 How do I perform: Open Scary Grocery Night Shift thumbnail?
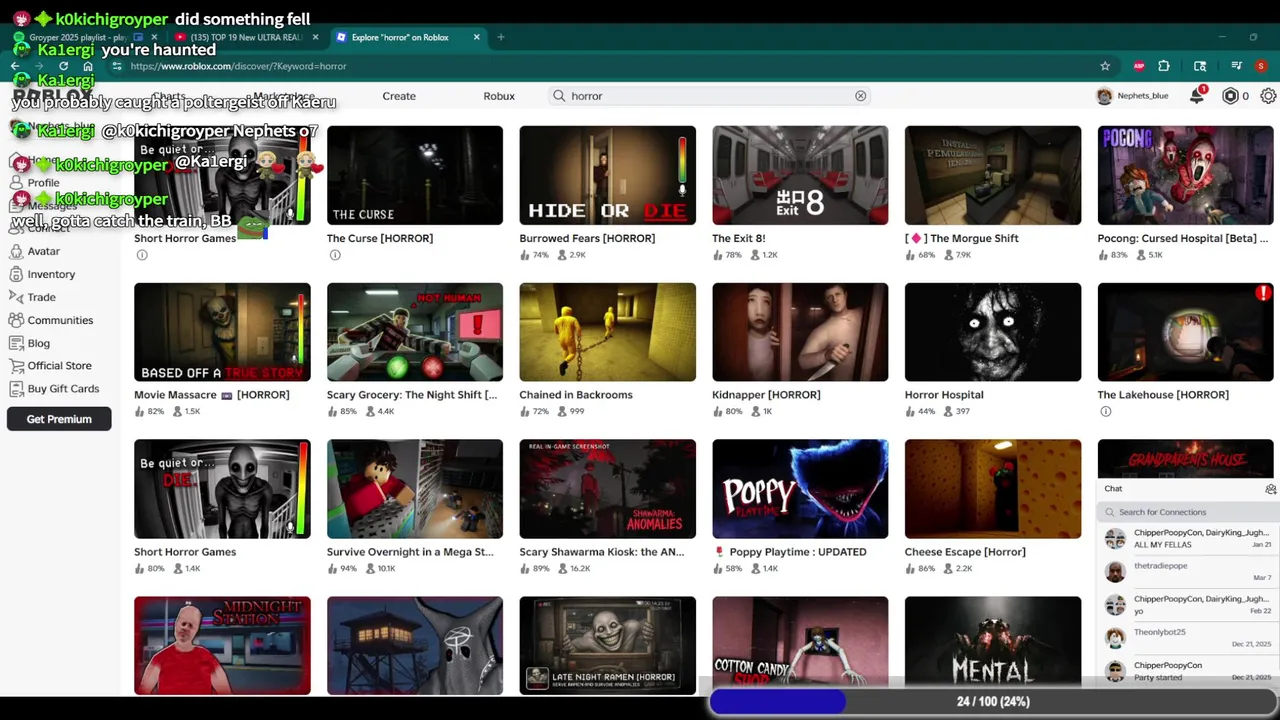(x=415, y=332)
